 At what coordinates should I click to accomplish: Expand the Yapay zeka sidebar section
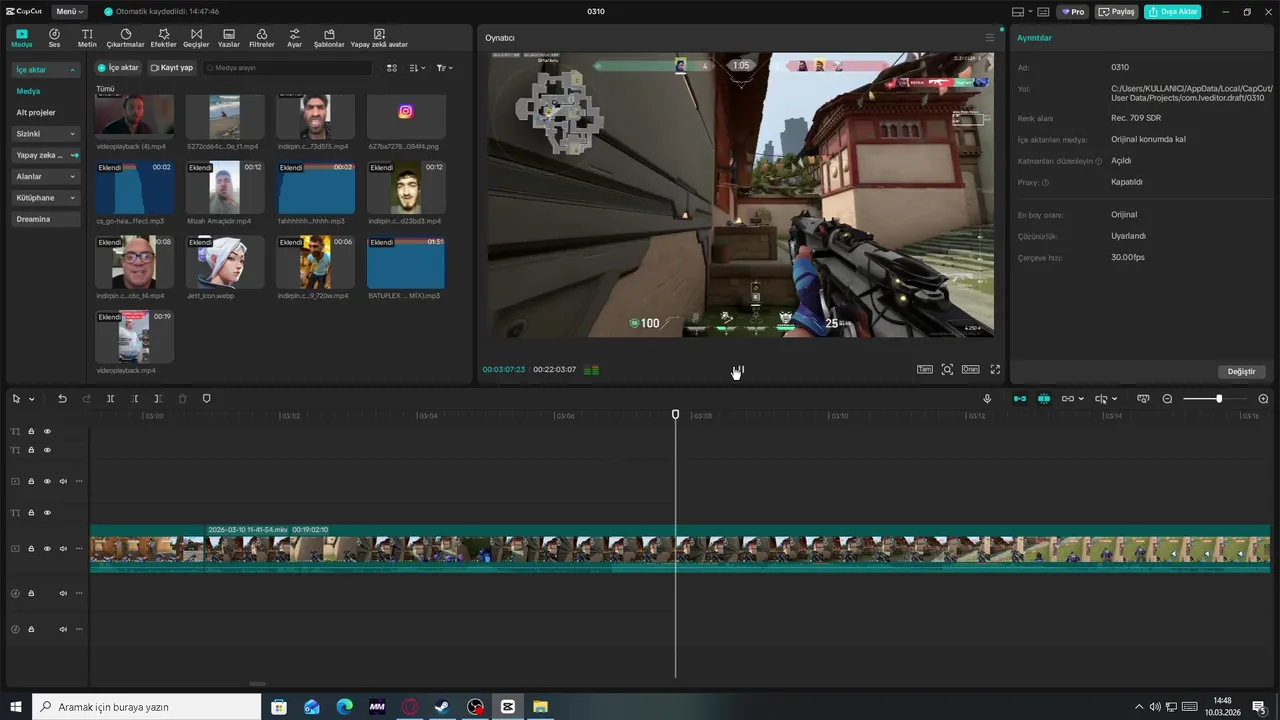point(45,155)
